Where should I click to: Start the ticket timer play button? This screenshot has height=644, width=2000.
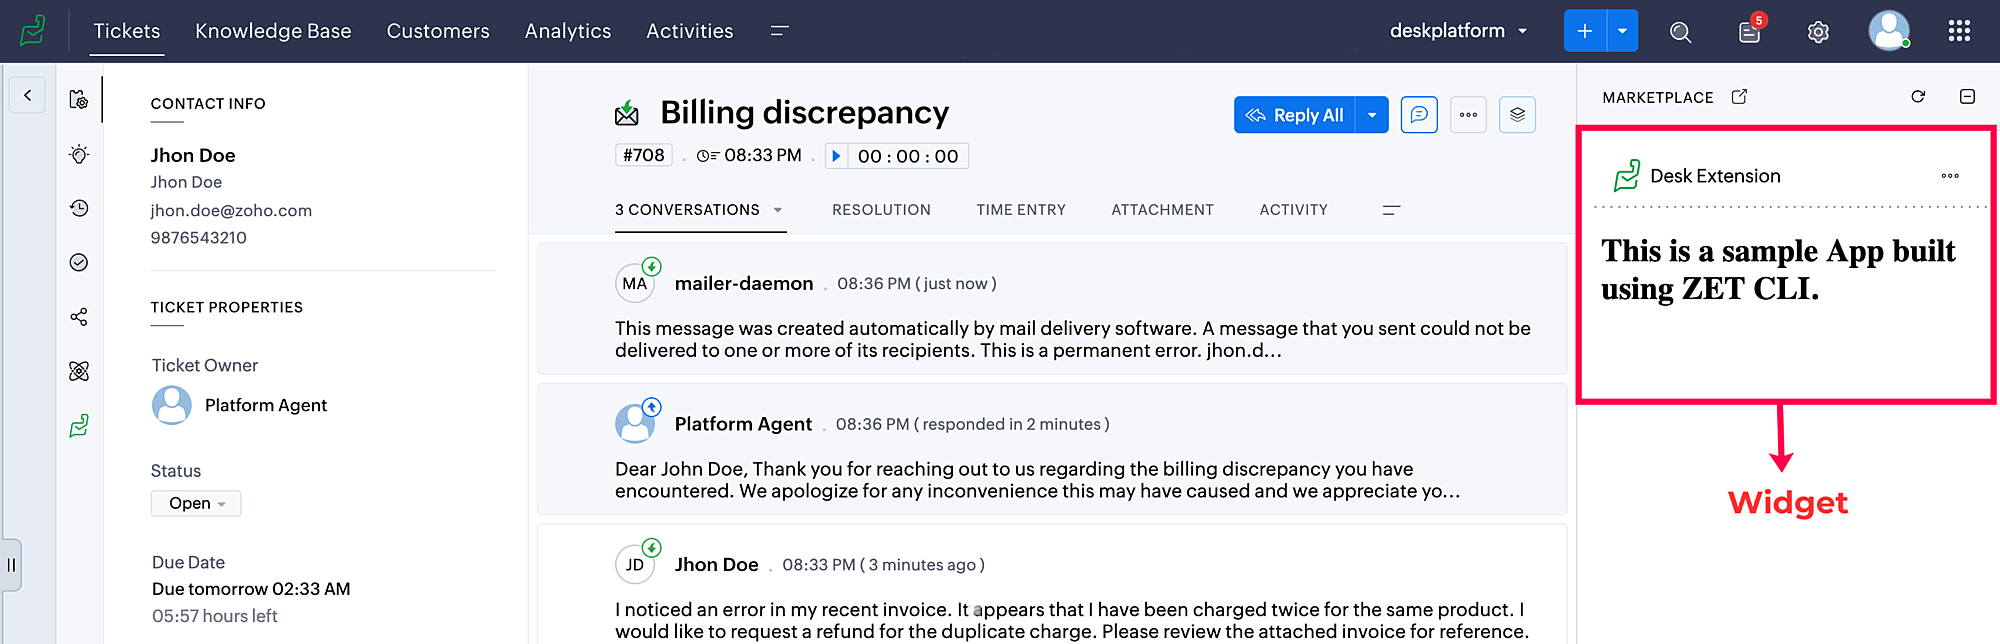pyautogui.click(x=837, y=156)
